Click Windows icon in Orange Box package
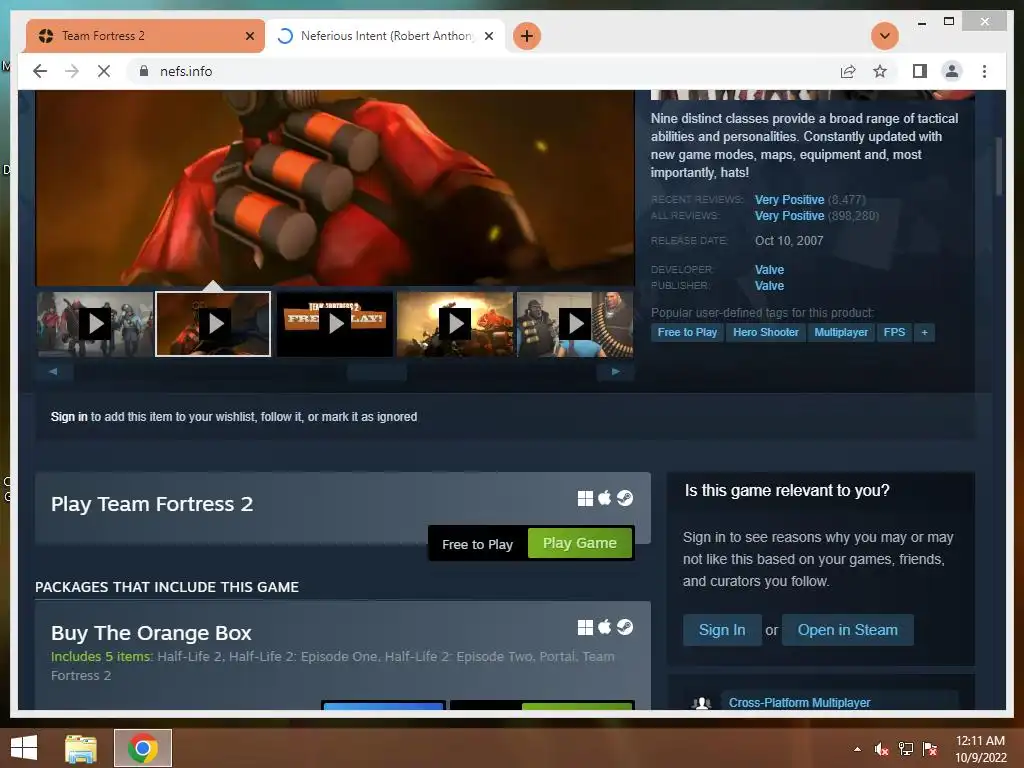Viewport: 1024px width, 768px height. pos(585,628)
